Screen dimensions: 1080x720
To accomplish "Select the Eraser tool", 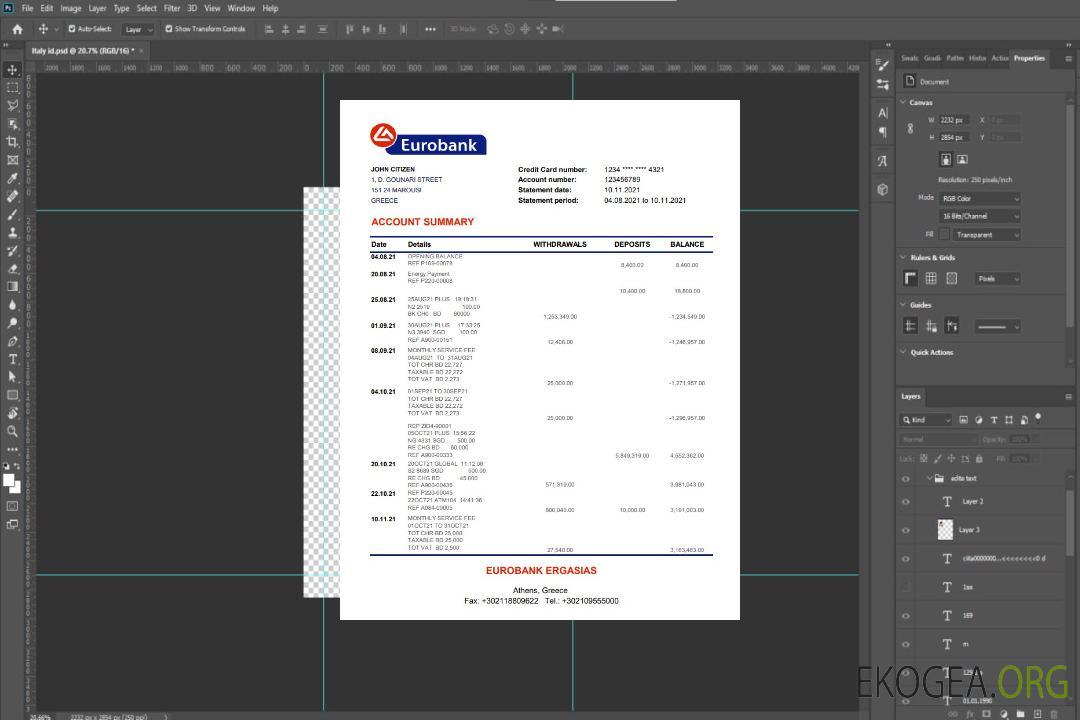I will pos(12,269).
